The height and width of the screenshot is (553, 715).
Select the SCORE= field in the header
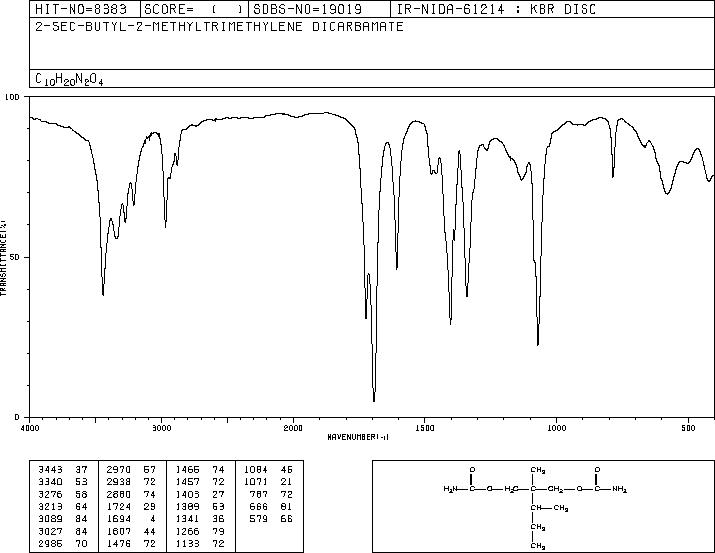(194, 9)
